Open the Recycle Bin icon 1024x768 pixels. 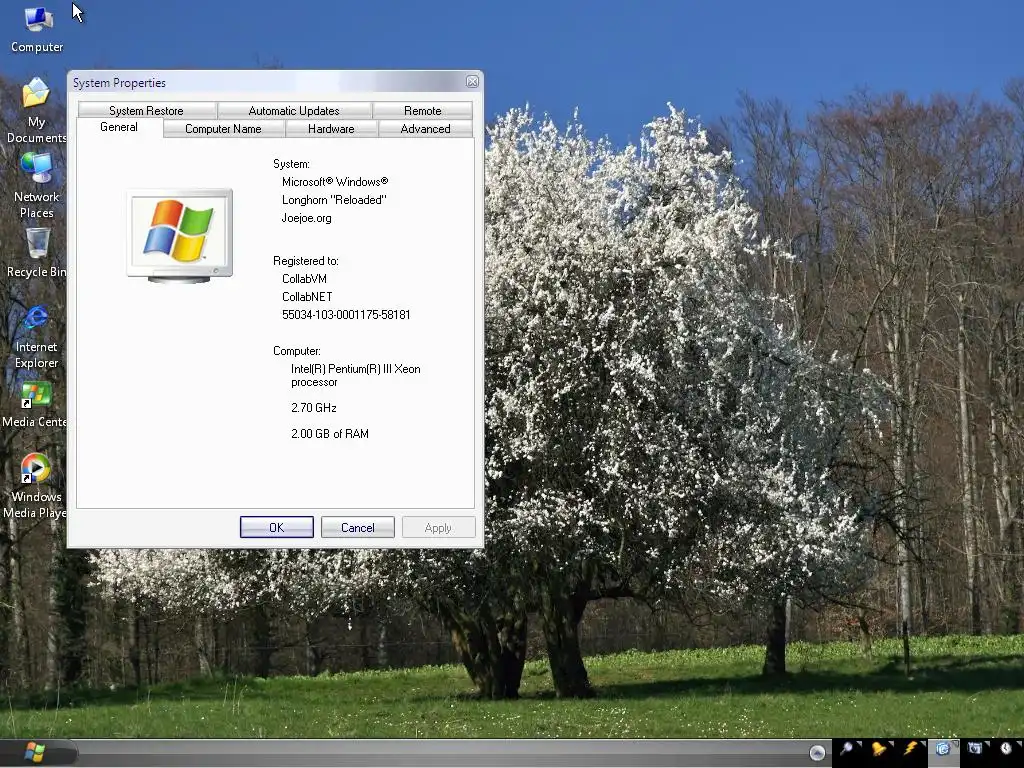tap(37, 253)
